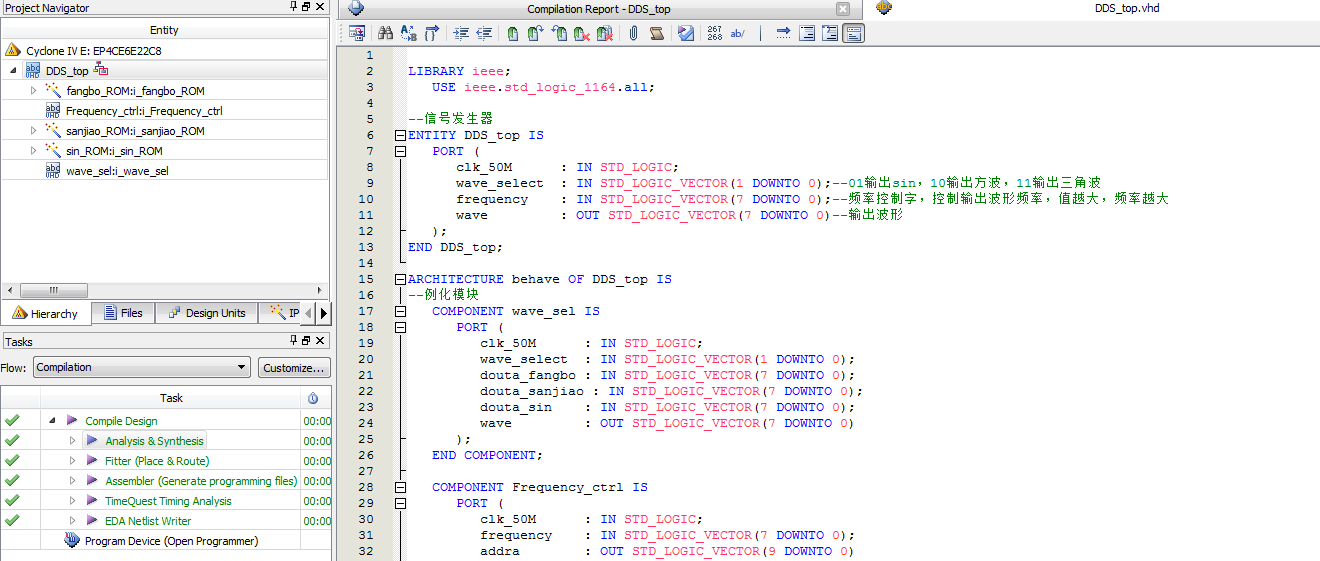The image size is (1320, 561).
Task: Click the find matching brace icon
Action: click(x=432, y=33)
